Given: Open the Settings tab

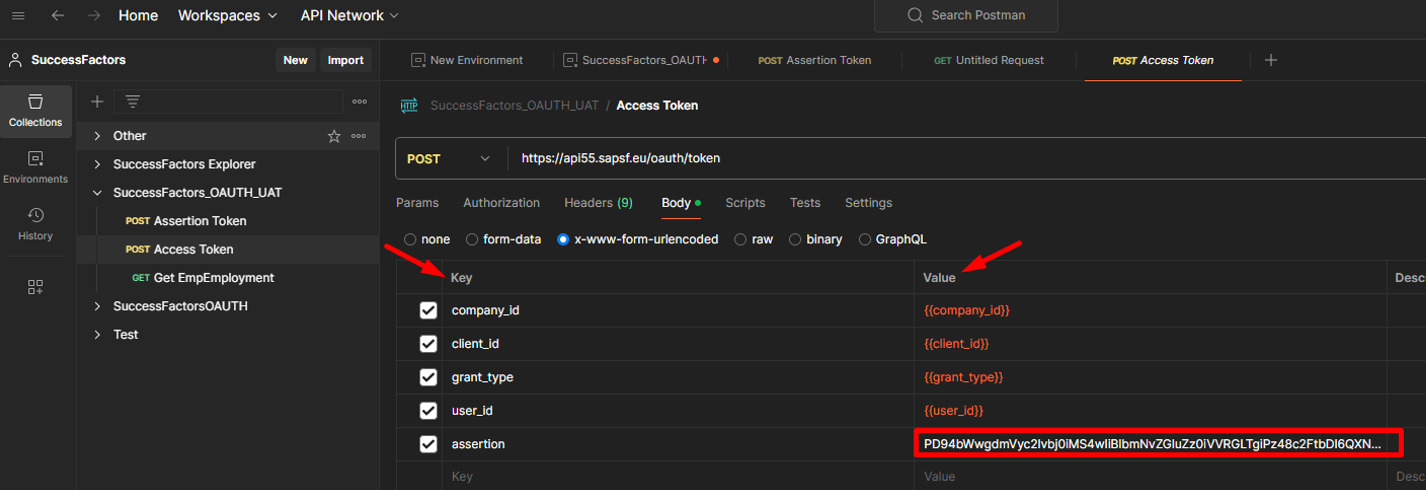Looking at the screenshot, I should tap(868, 203).
